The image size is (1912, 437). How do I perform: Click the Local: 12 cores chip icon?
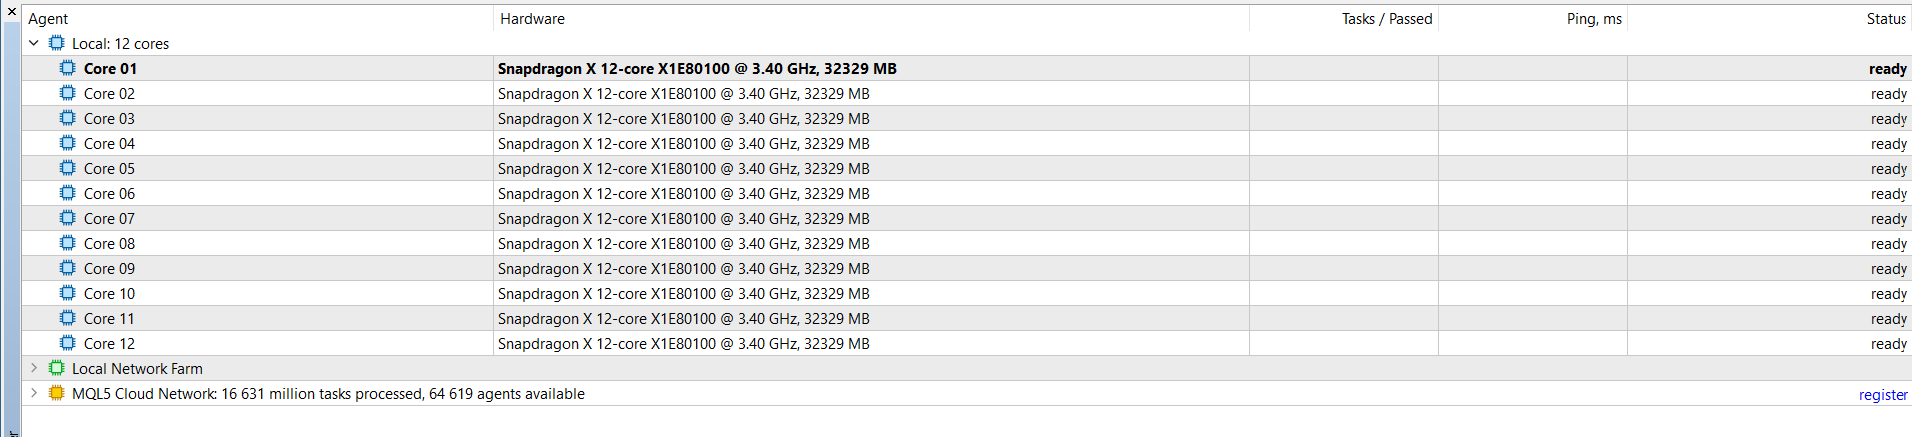56,43
